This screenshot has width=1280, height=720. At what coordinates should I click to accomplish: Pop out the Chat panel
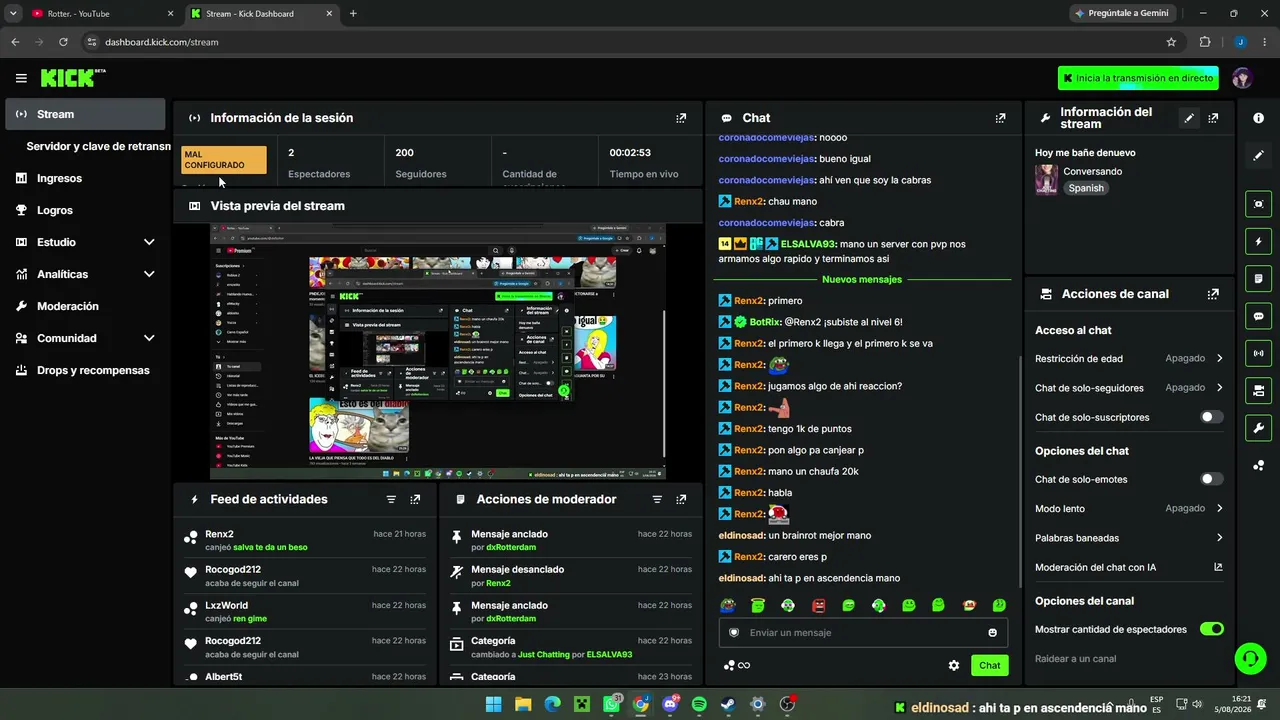(1000, 118)
